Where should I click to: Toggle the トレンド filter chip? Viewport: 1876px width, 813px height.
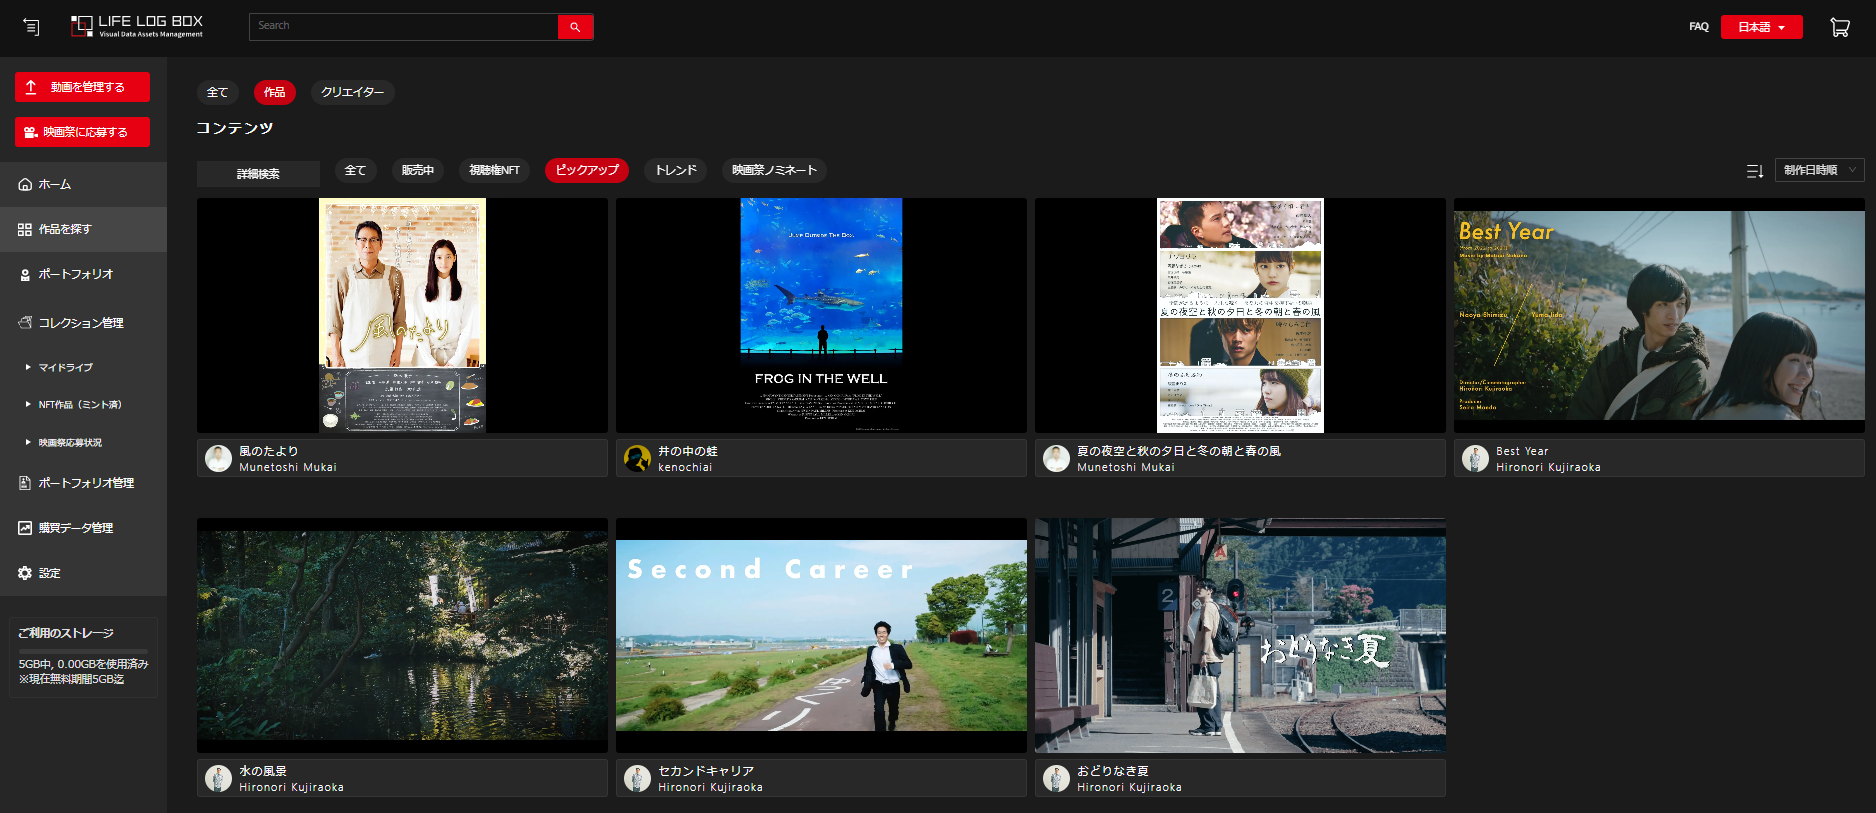[x=676, y=170]
